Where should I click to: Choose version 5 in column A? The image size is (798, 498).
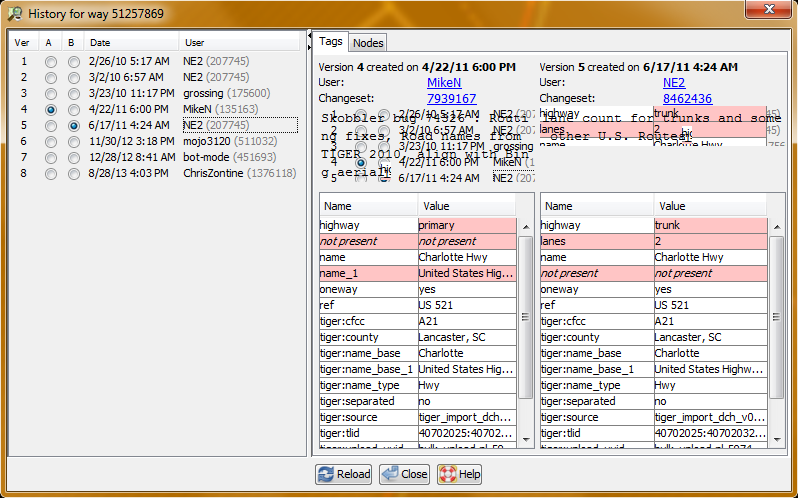tap(50, 126)
